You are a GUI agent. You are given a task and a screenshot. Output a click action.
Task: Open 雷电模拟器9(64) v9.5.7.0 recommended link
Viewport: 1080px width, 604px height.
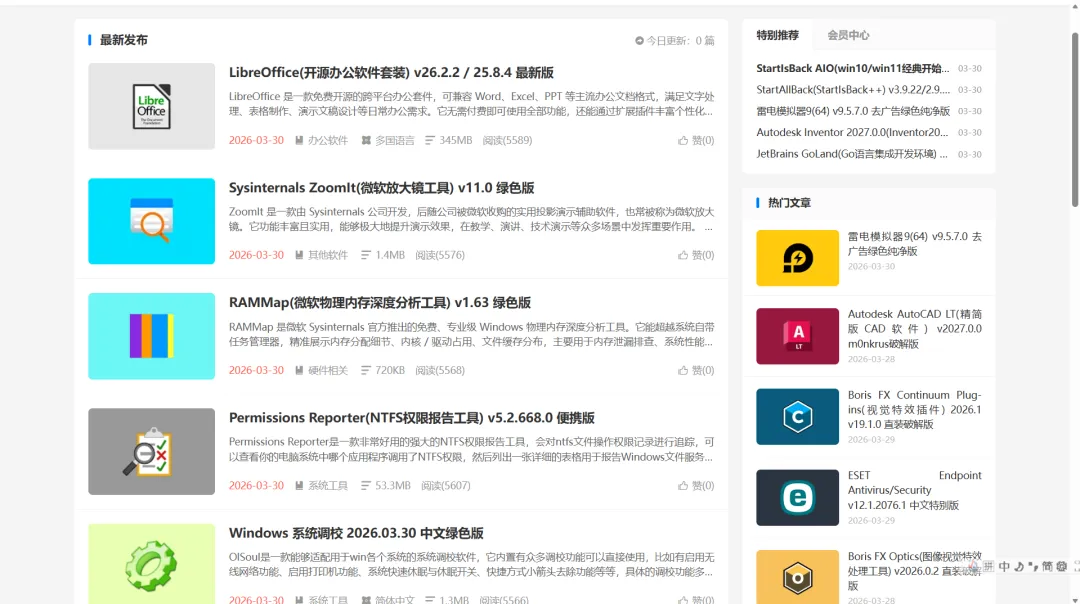pyautogui.click(x=853, y=111)
